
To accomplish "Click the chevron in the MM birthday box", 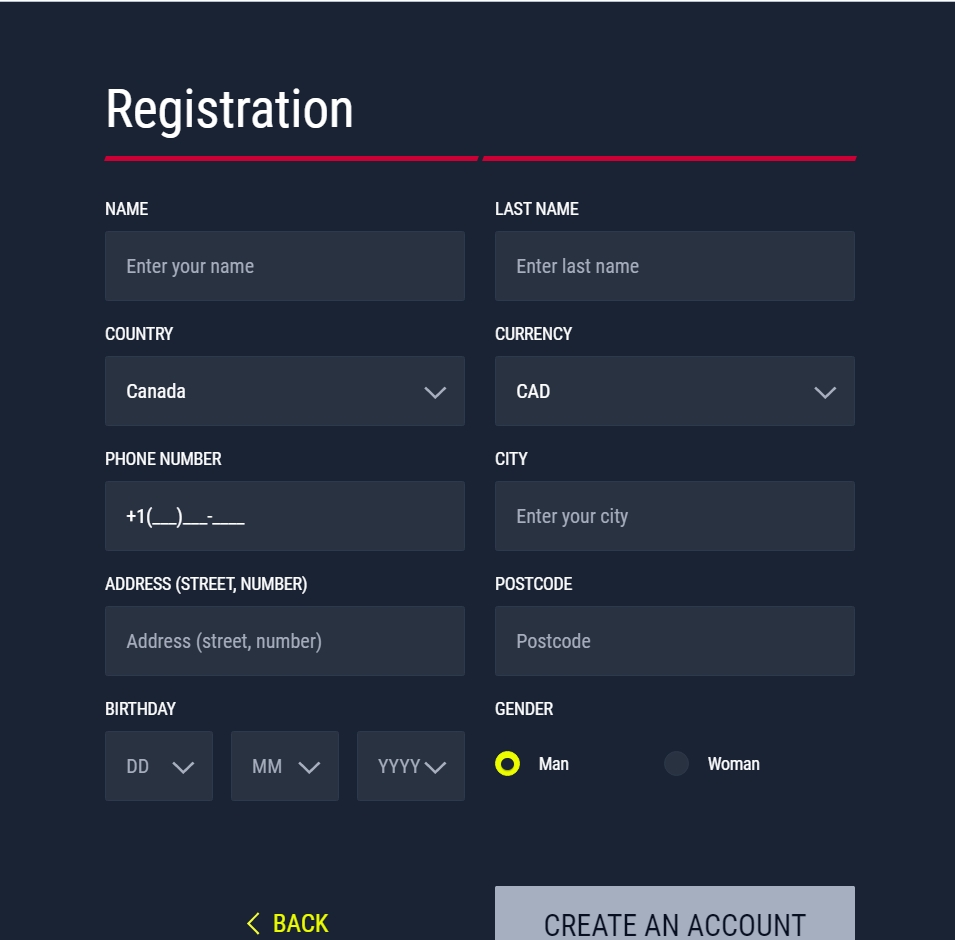I will 309,767.
